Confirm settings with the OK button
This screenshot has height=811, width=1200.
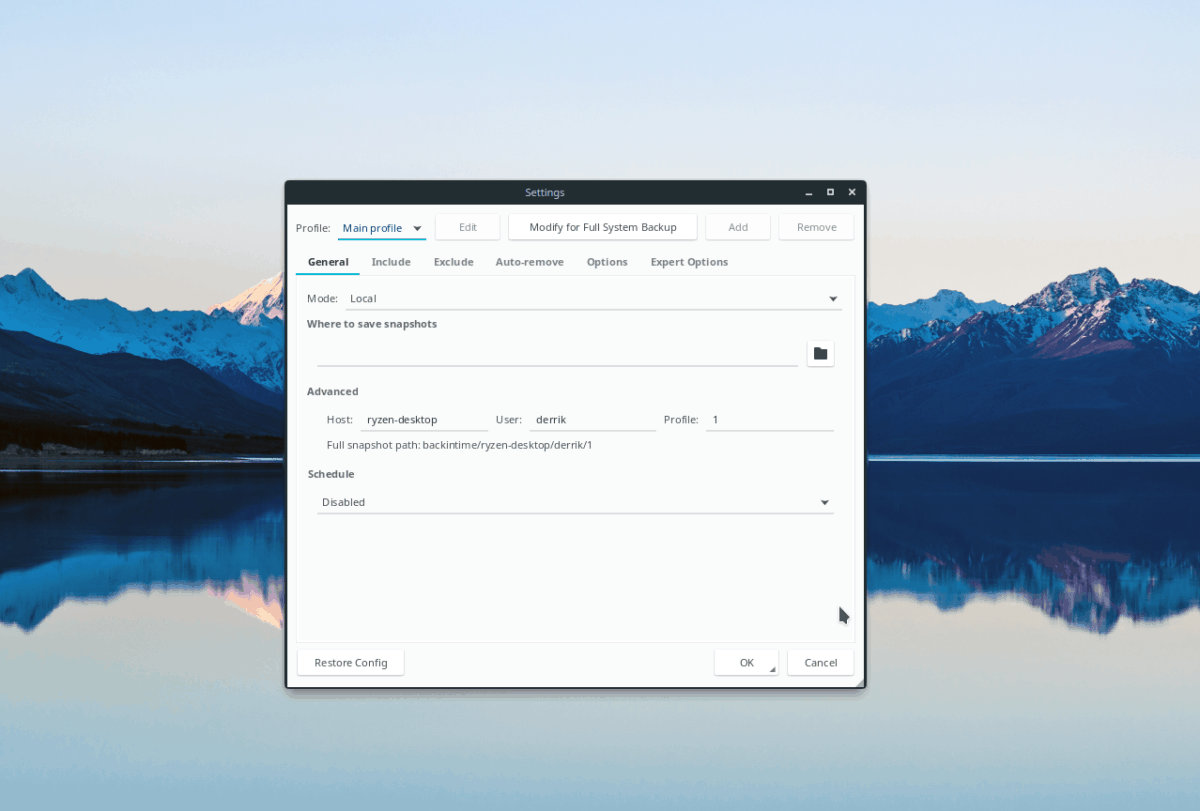(740, 662)
